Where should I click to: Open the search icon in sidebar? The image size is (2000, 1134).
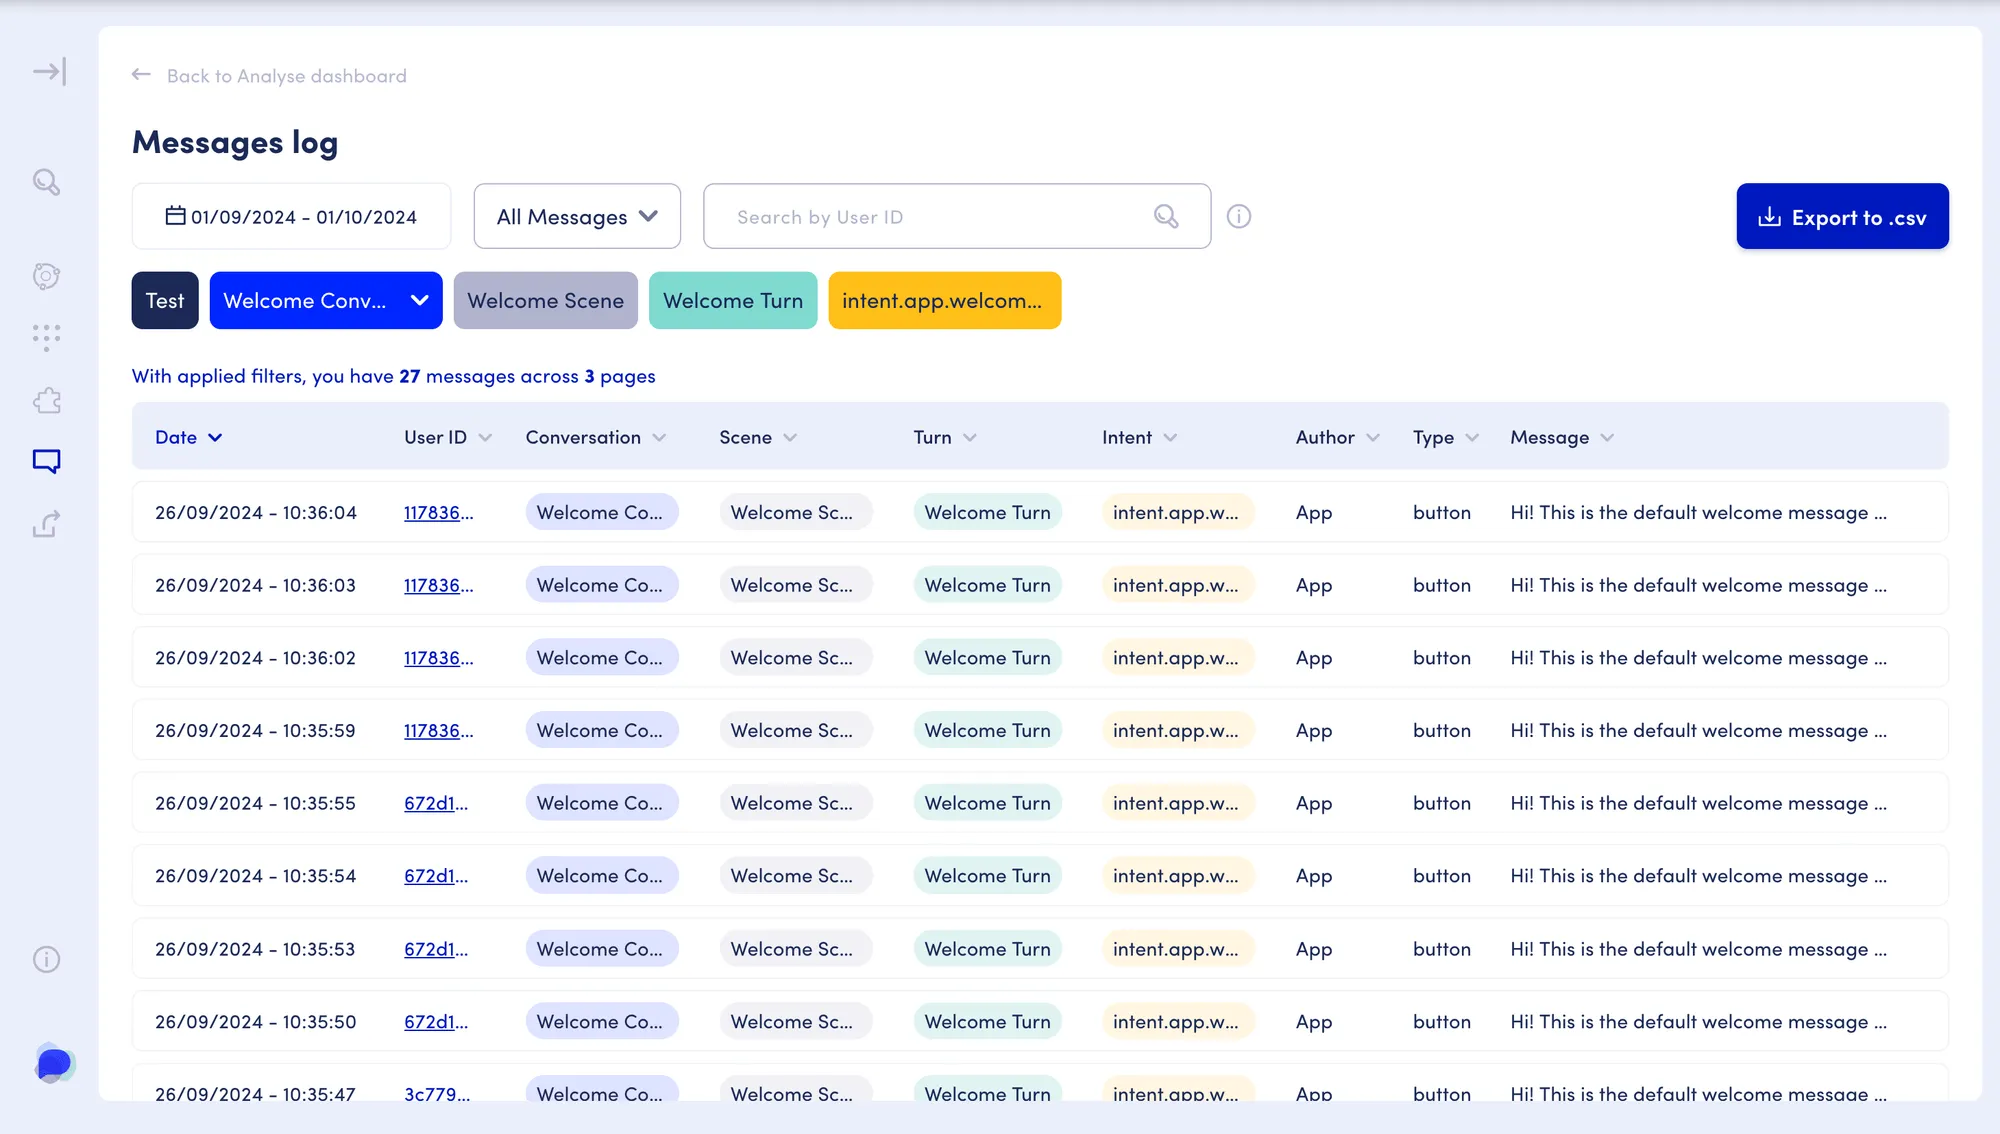coord(46,182)
